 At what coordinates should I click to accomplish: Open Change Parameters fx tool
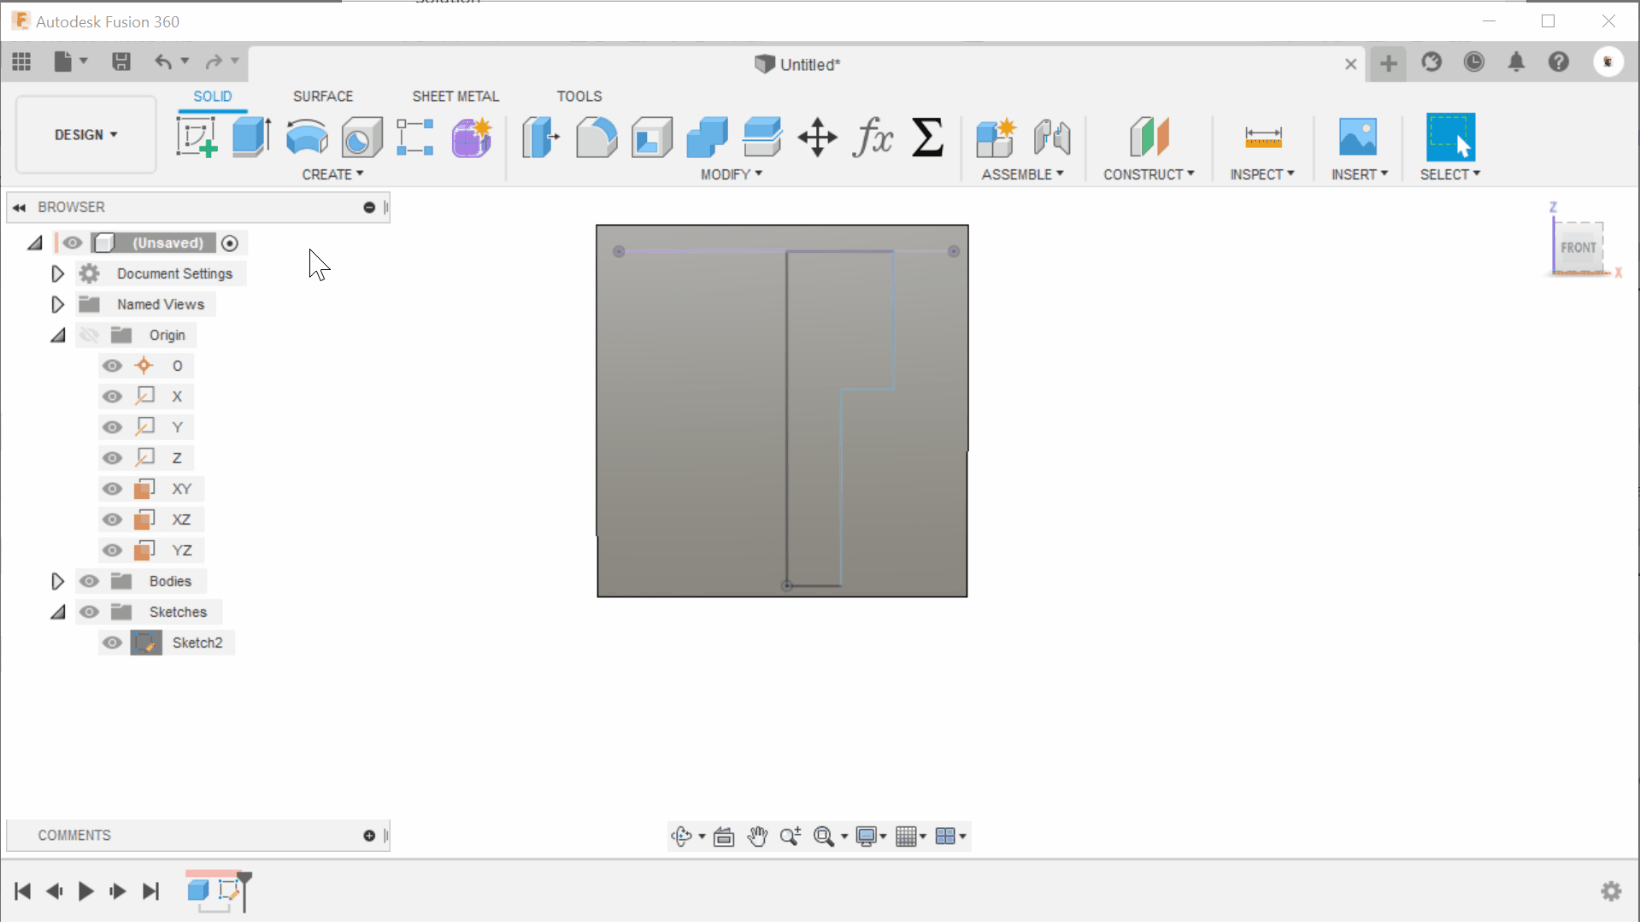(872, 137)
